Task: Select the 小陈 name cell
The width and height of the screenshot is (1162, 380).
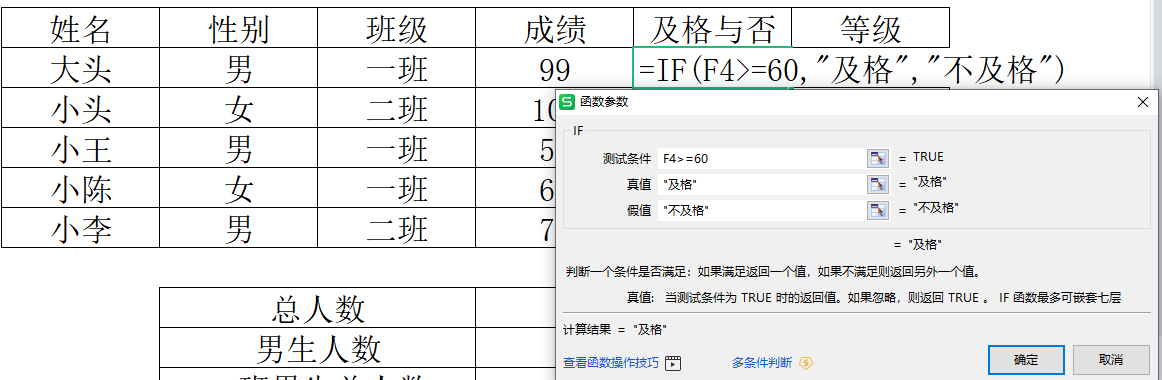Action: [x=80, y=188]
